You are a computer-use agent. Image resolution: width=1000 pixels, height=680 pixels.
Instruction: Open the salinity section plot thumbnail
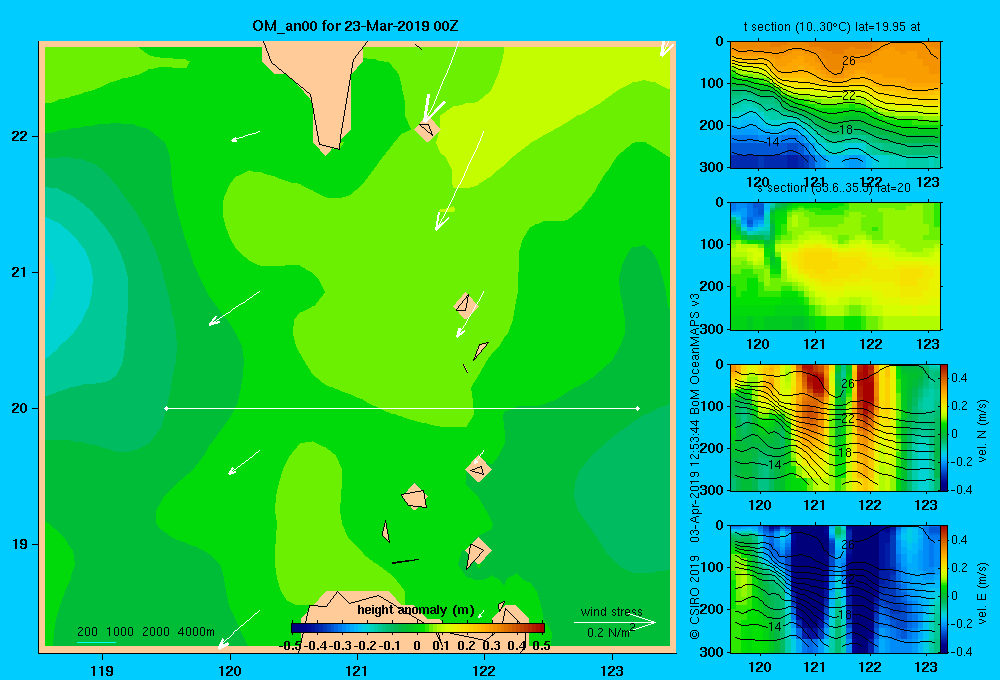[835, 266]
